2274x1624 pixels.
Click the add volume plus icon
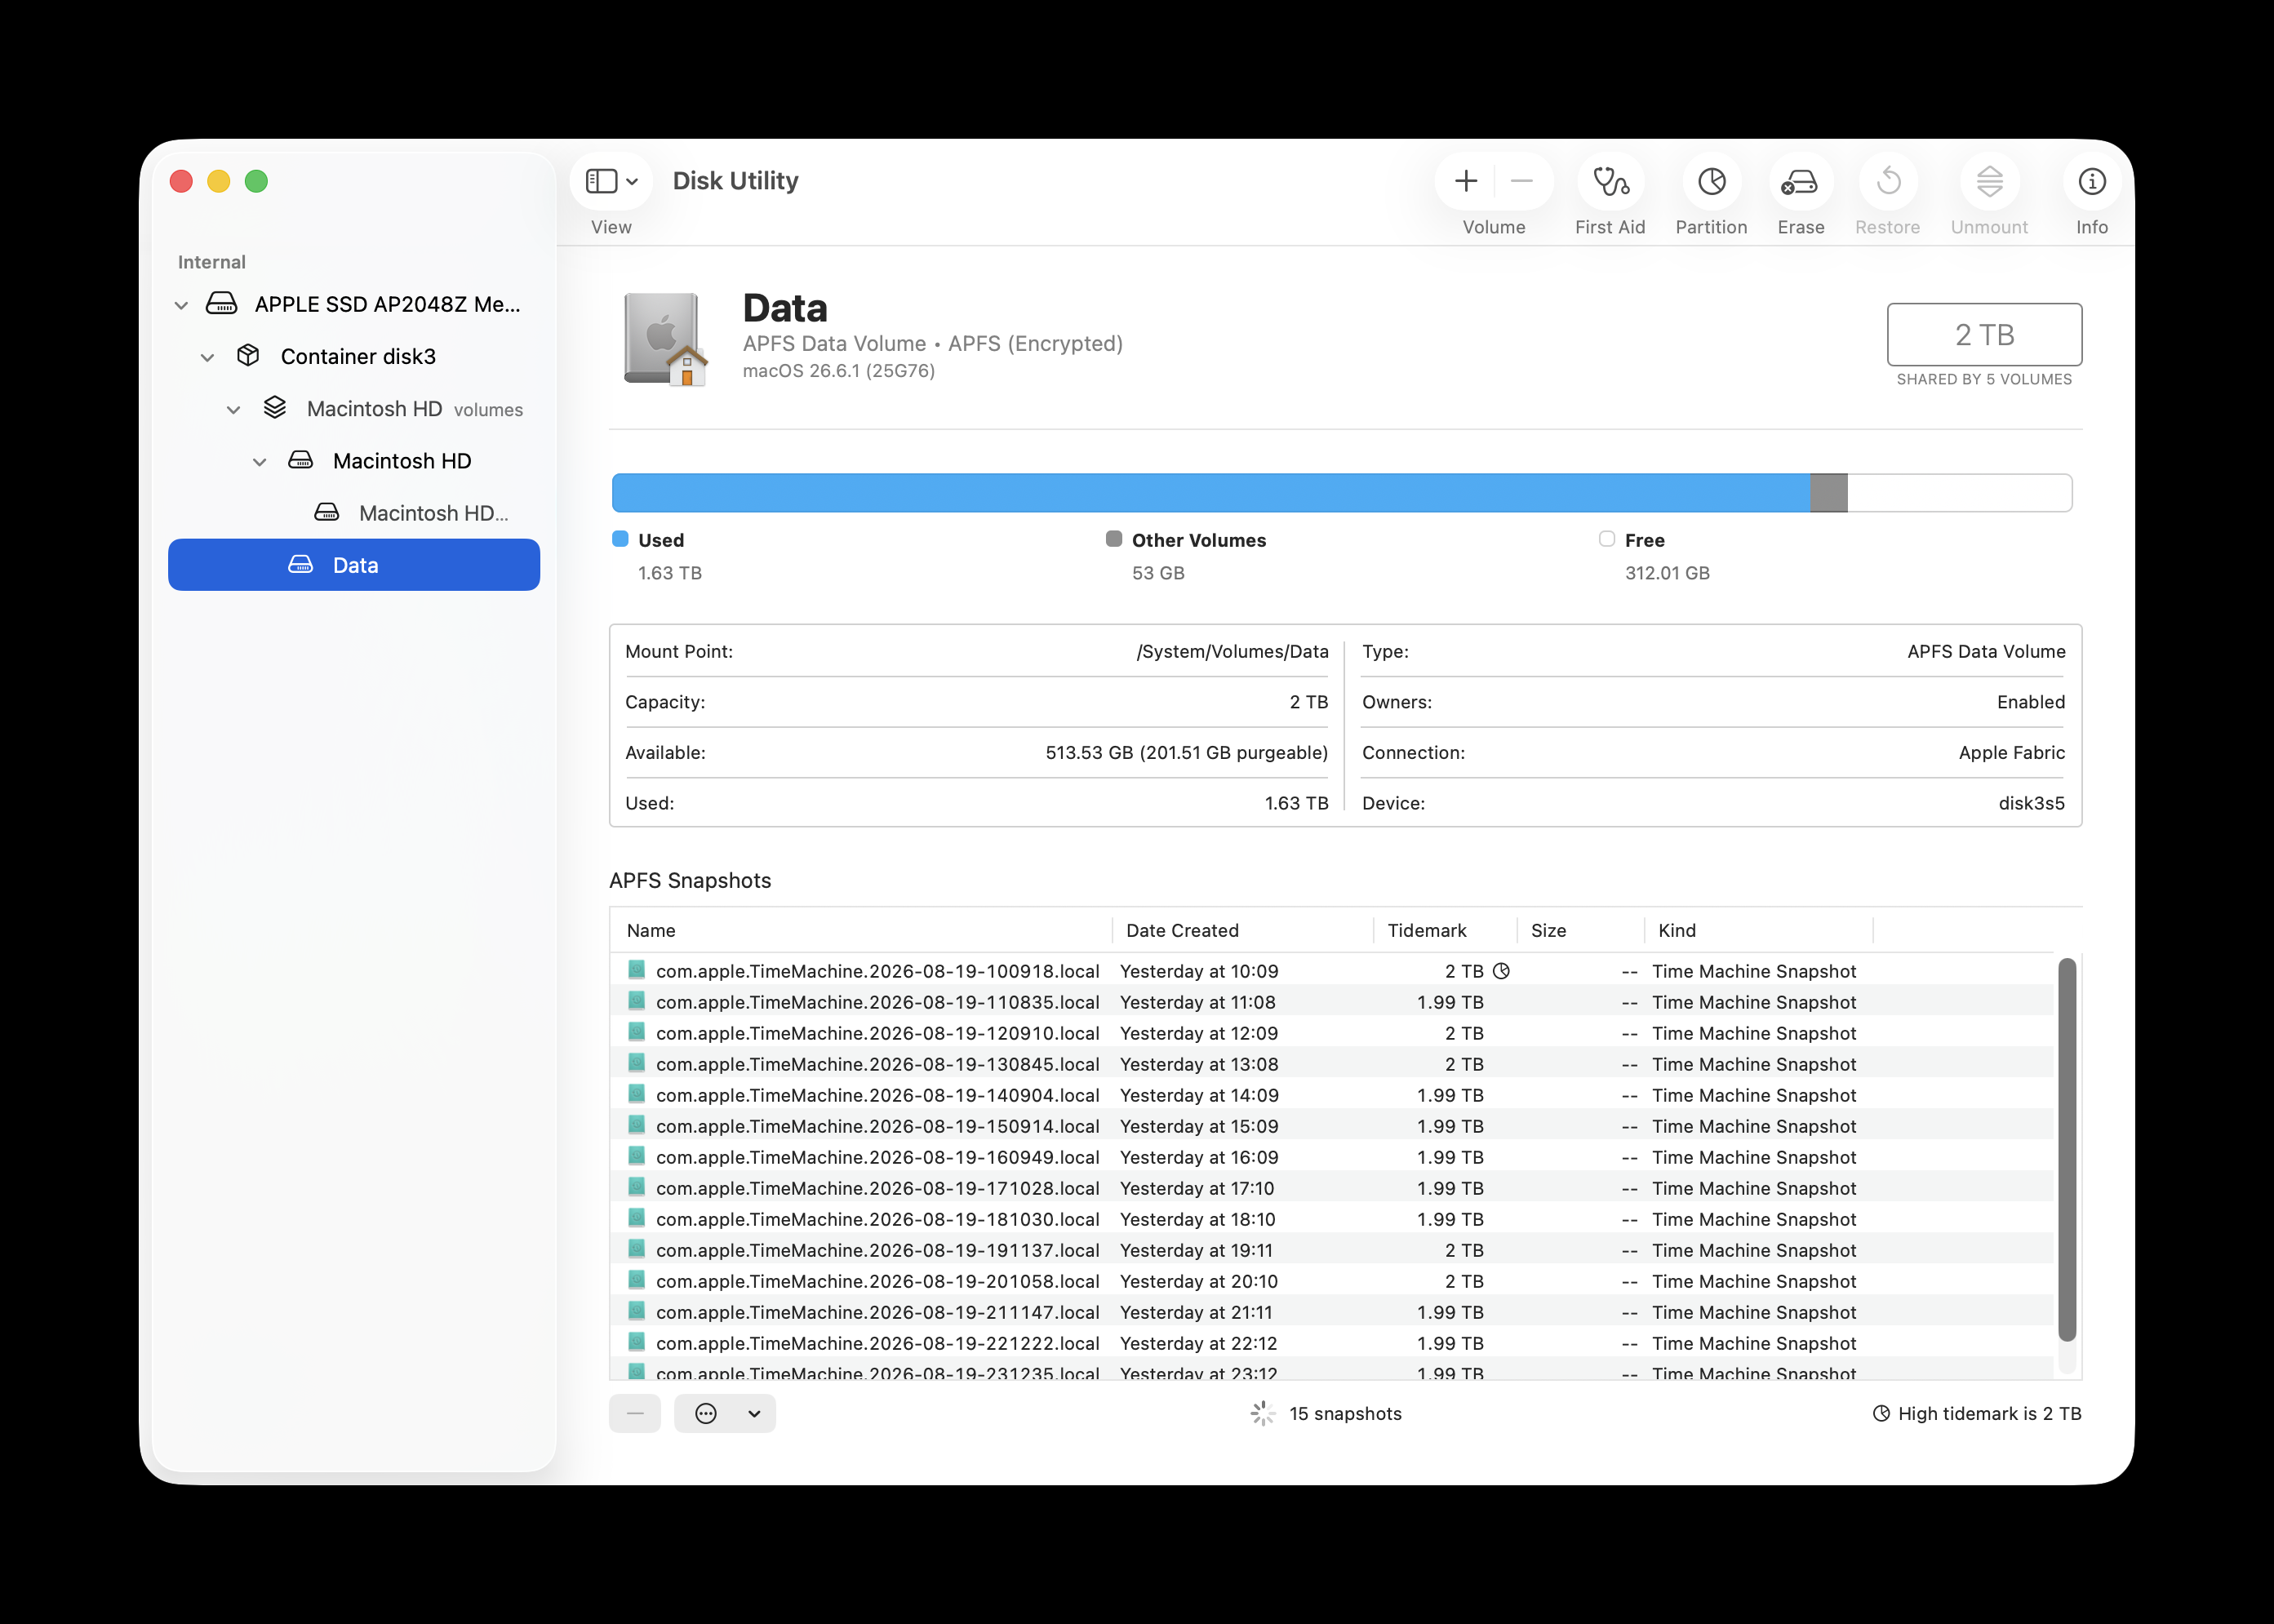coord(1466,181)
